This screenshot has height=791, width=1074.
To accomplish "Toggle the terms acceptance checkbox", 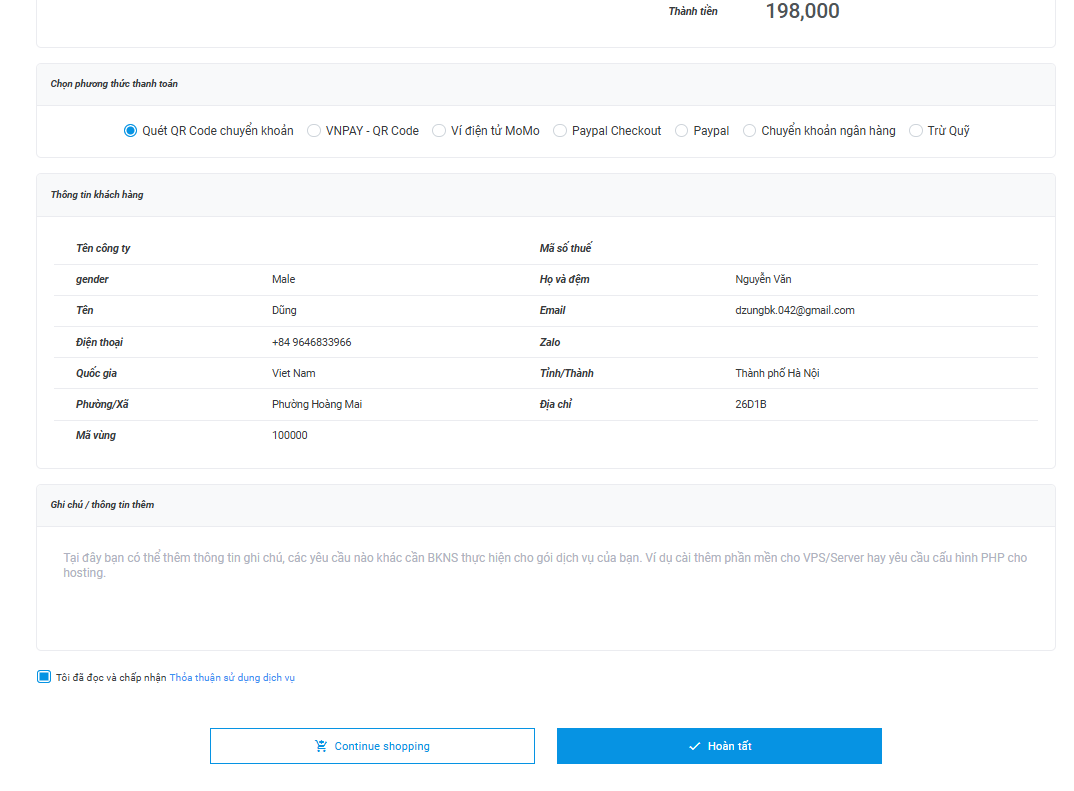I will tap(44, 677).
